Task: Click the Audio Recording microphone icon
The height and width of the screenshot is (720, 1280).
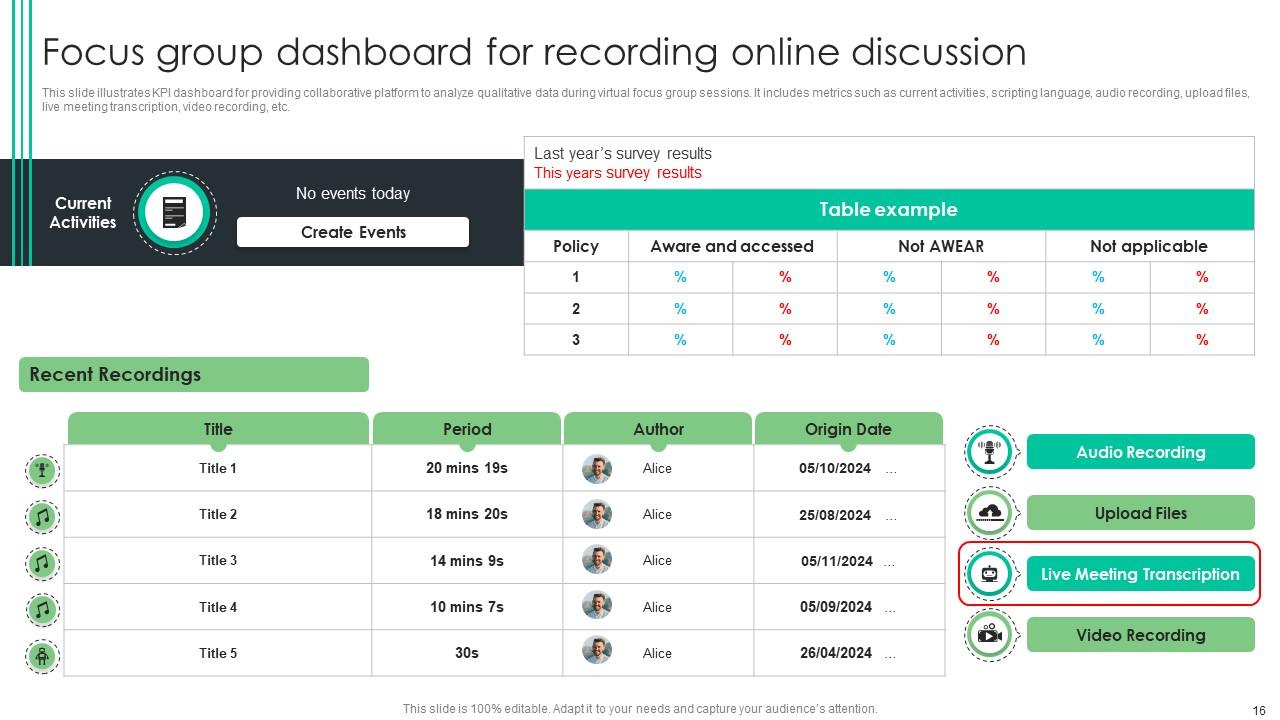Action: [990, 452]
